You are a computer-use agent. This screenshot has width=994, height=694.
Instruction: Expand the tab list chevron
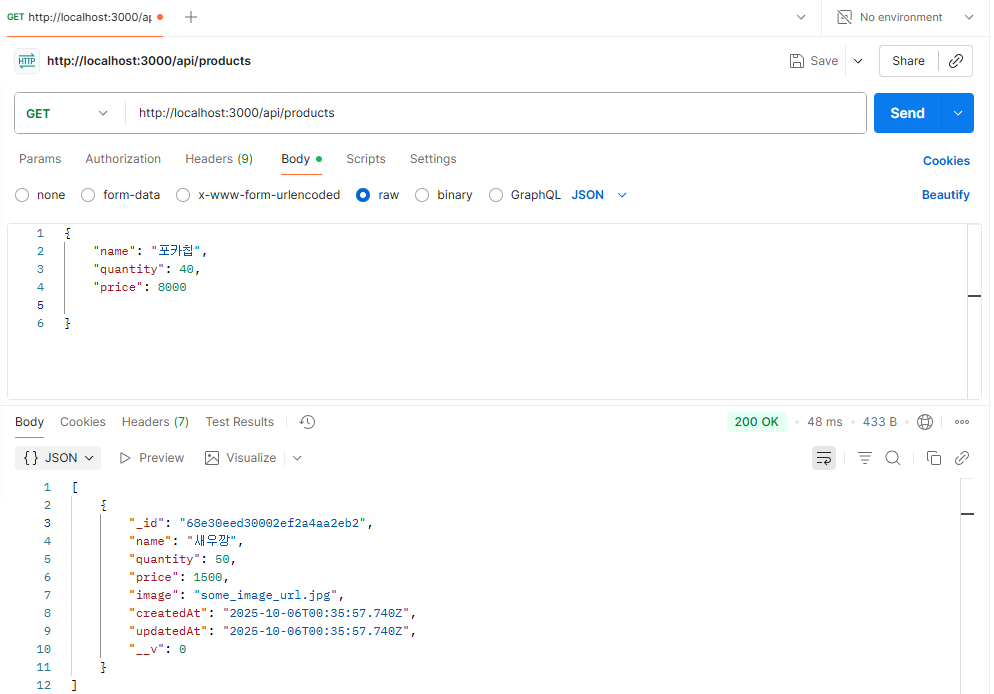[x=801, y=17]
